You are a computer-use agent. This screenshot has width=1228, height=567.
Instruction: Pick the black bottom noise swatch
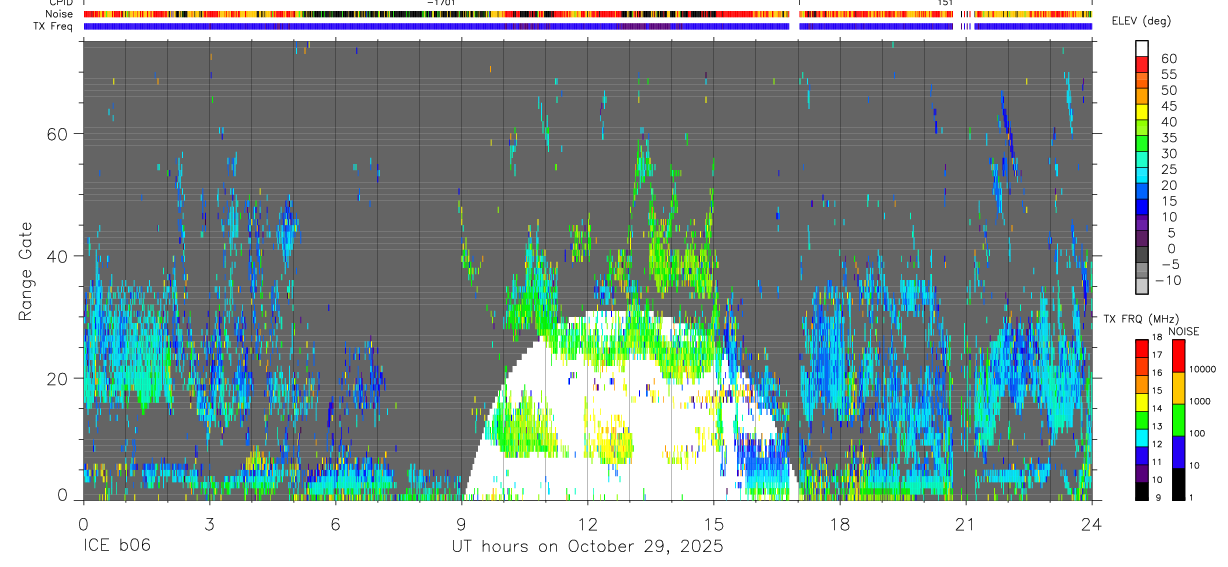point(1179,484)
